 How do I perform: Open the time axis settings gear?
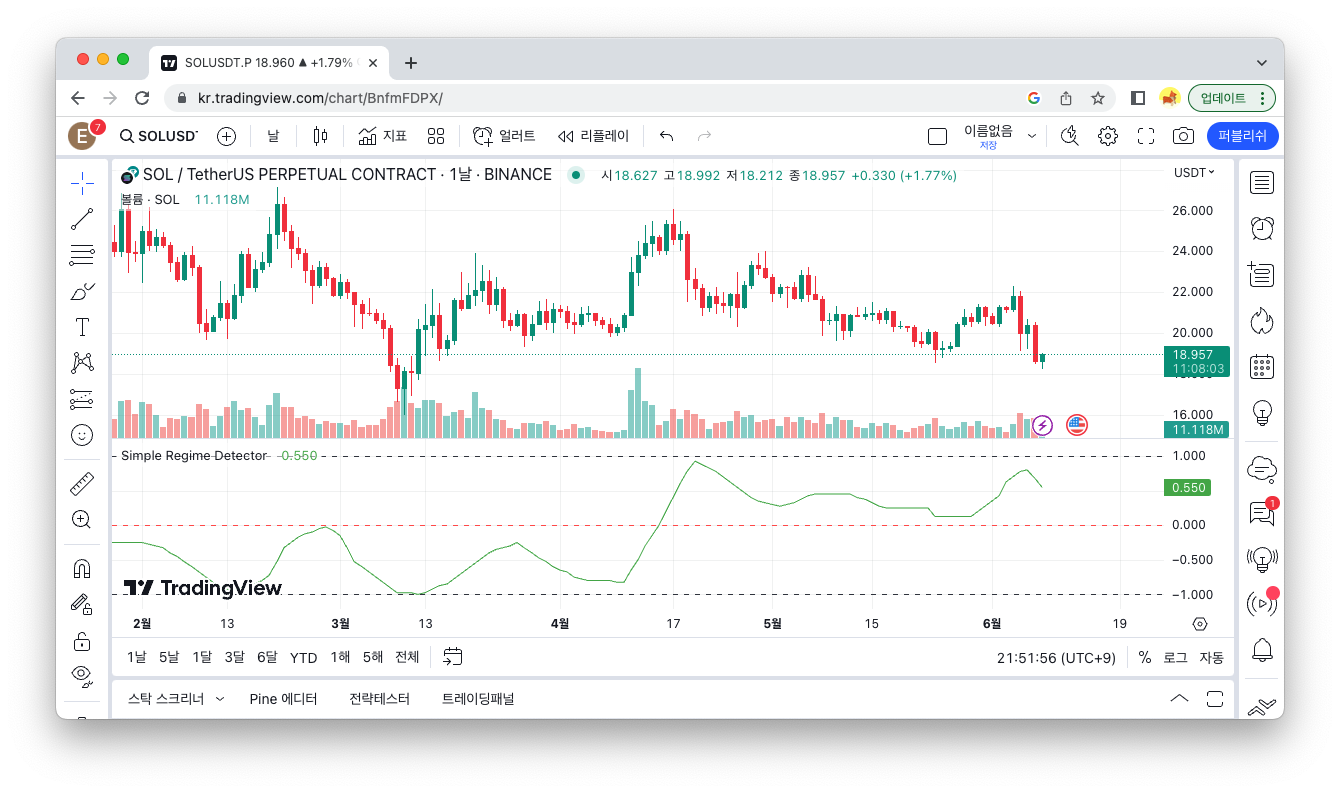(x=1201, y=624)
